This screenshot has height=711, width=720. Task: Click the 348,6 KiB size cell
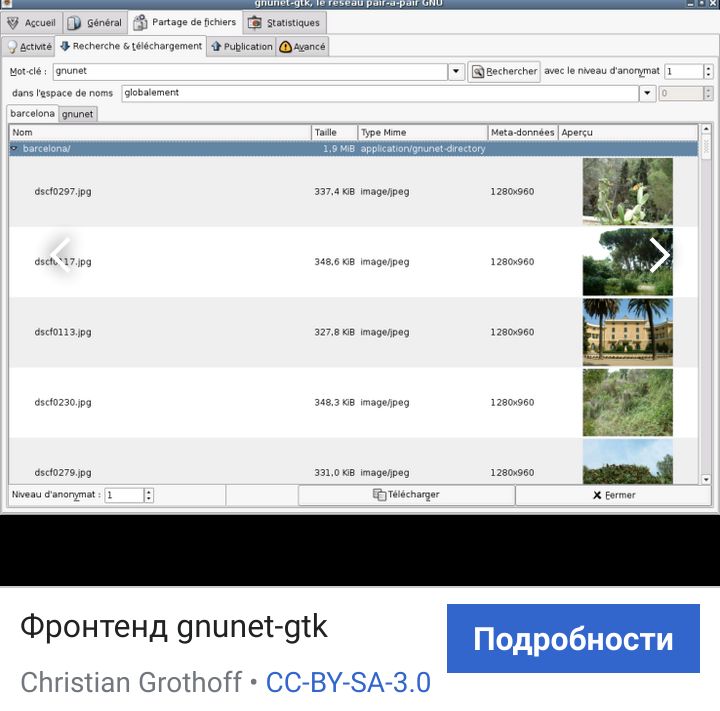click(334, 262)
